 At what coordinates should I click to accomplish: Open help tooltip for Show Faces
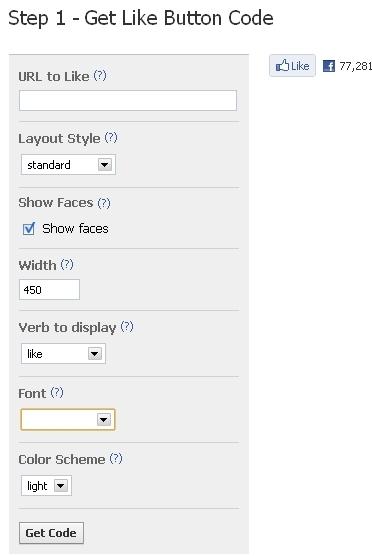point(104,203)
